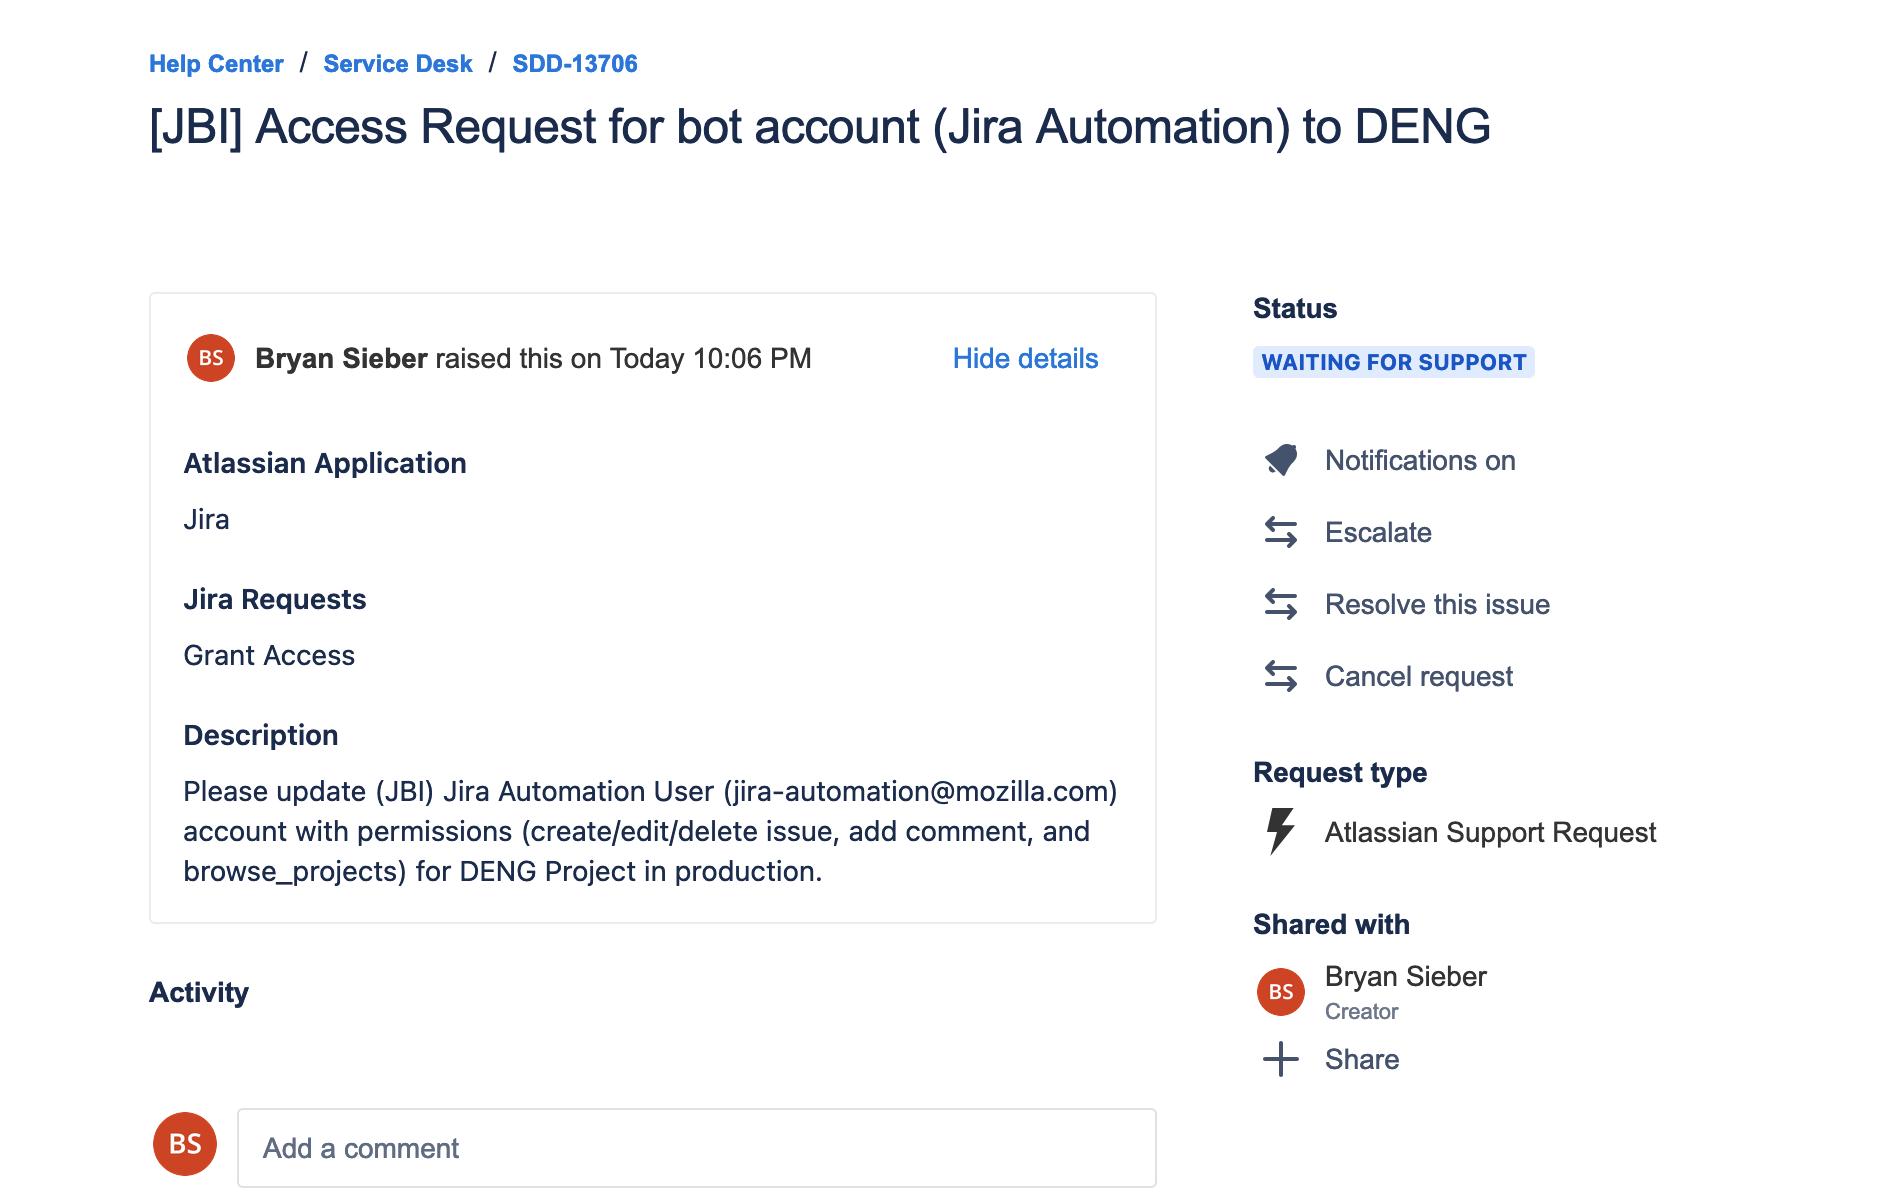Click the Jira value under Atlassian Application
1886x1204 pixels.
tap(206, 520)
